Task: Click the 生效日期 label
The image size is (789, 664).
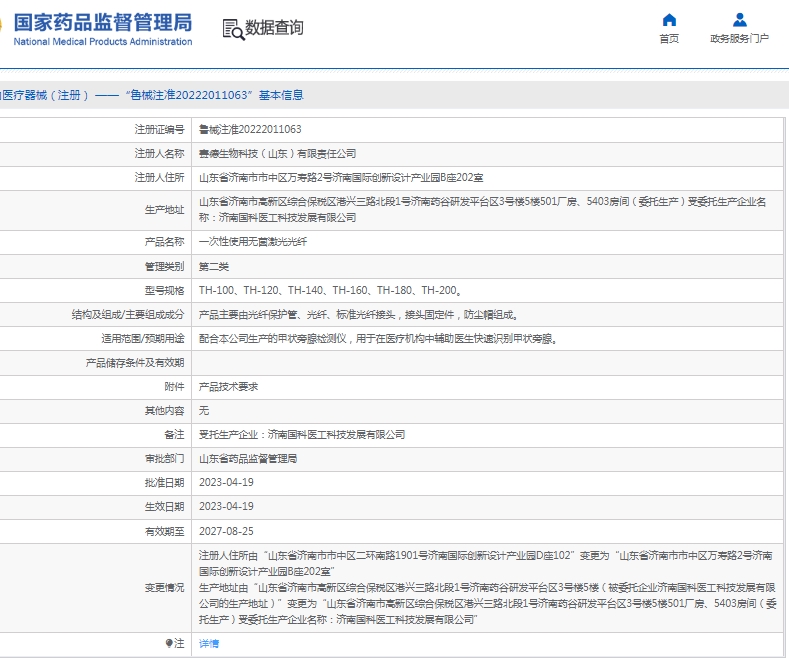Action: click(x=165, y=507)
